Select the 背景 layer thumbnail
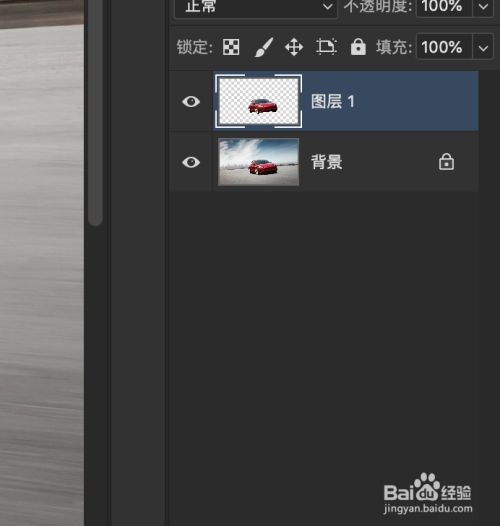This screenshot has height=526, width=500. click(258, 162)
